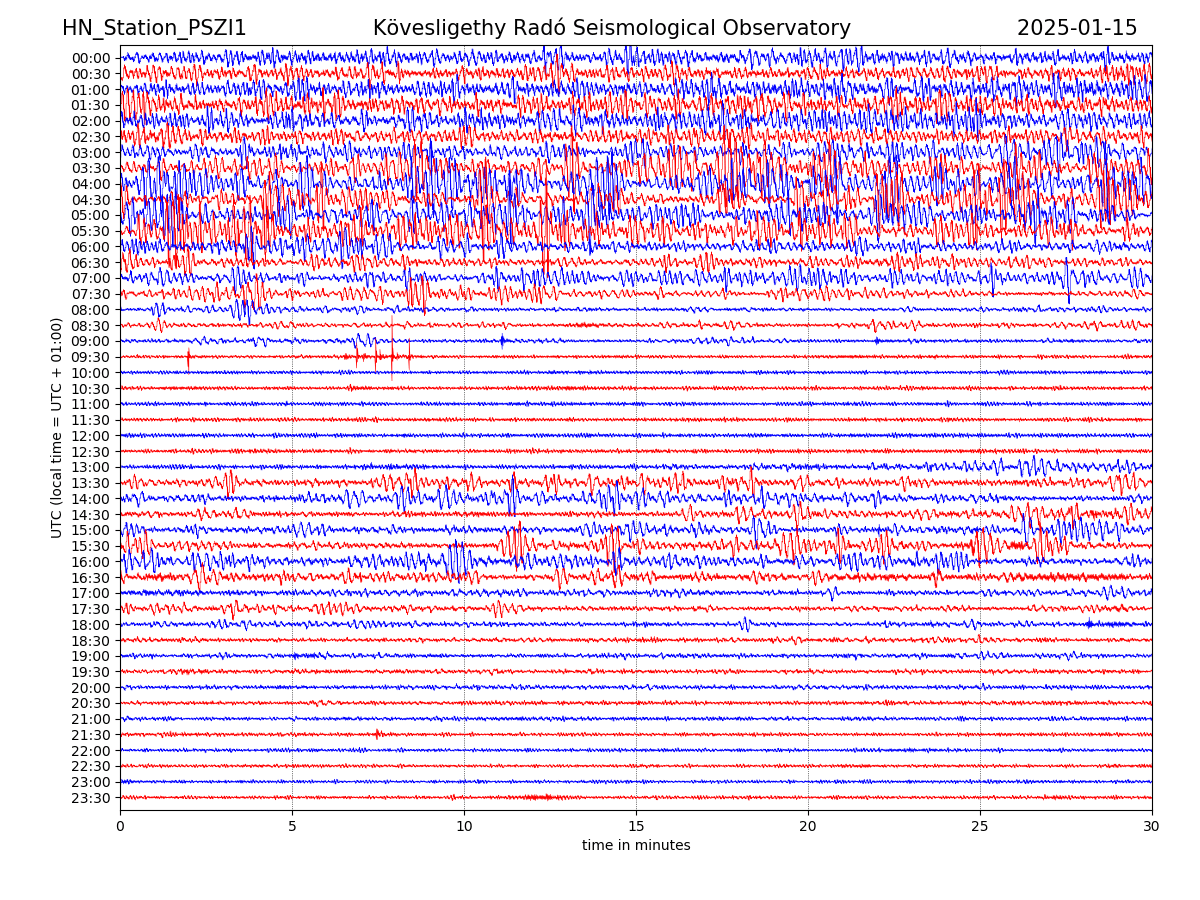Click the Kövesligethy Radó Seismological Observatory heading
The width and height of the screenshot is (1200, 900).
coord(611,29)
